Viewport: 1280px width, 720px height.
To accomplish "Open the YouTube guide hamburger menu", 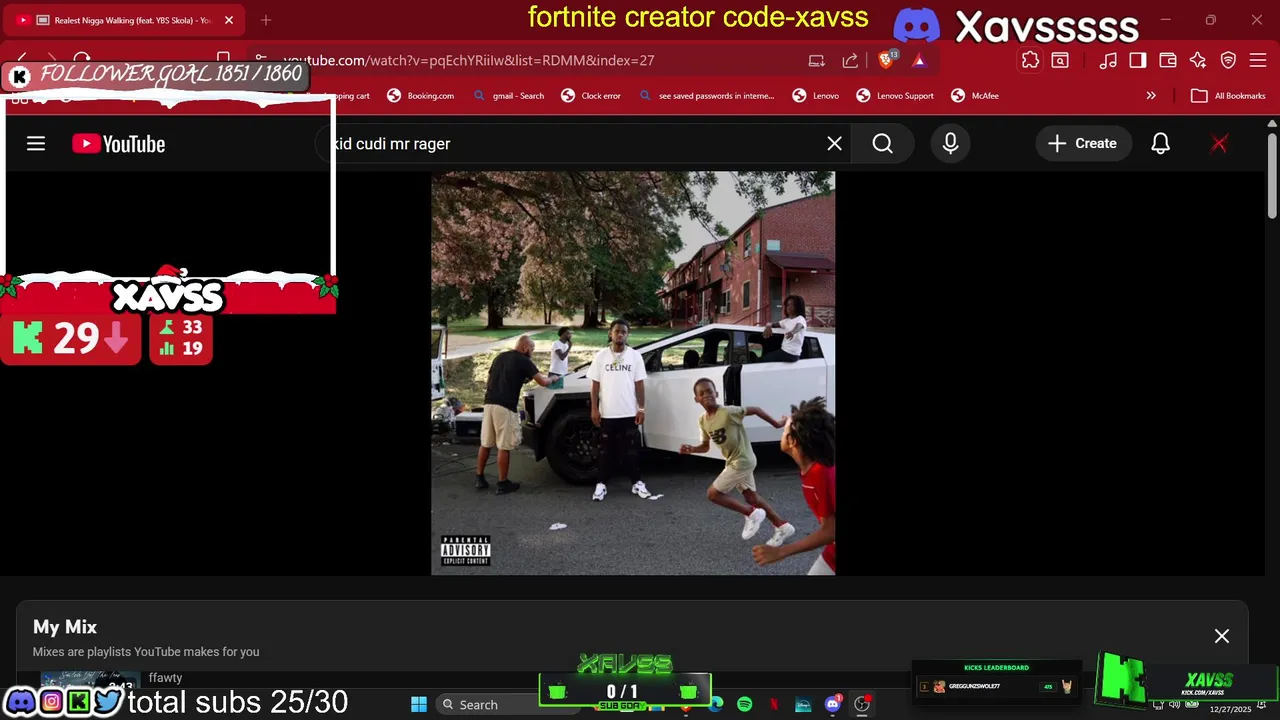I will pyautogui.click(x=36, y=144).
